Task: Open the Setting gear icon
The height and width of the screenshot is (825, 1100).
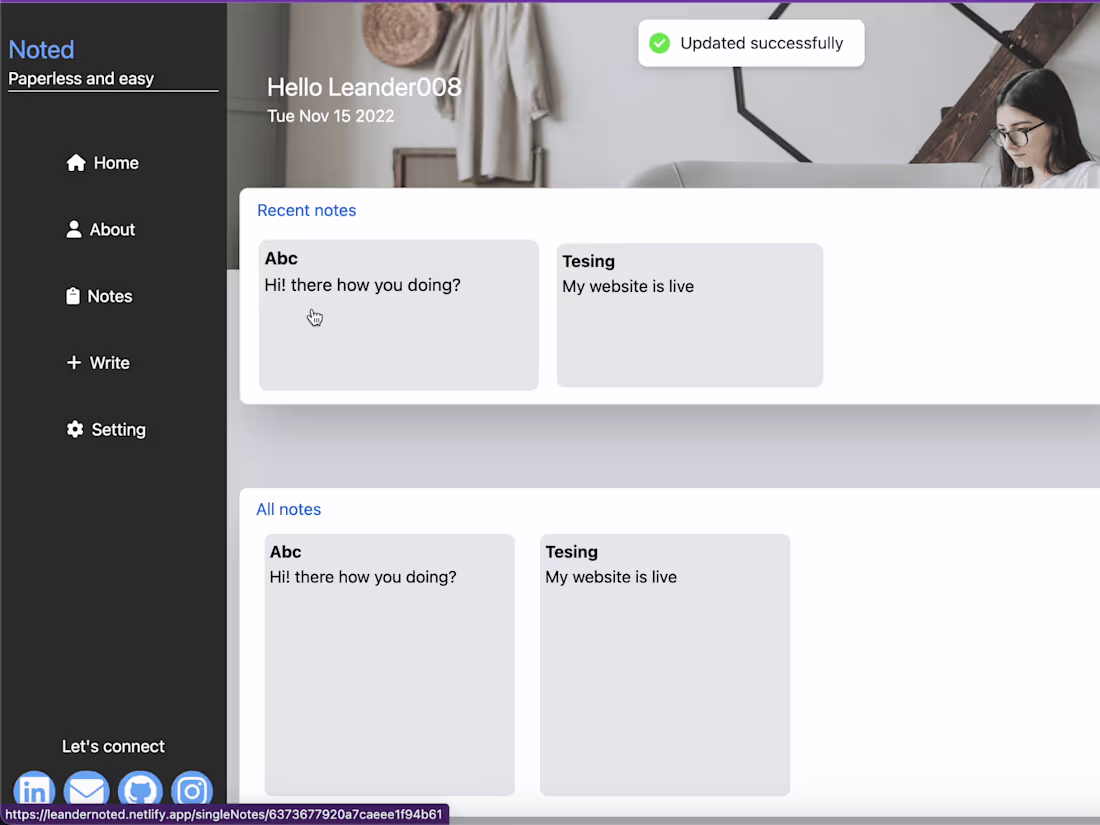Action: (74, 429)
